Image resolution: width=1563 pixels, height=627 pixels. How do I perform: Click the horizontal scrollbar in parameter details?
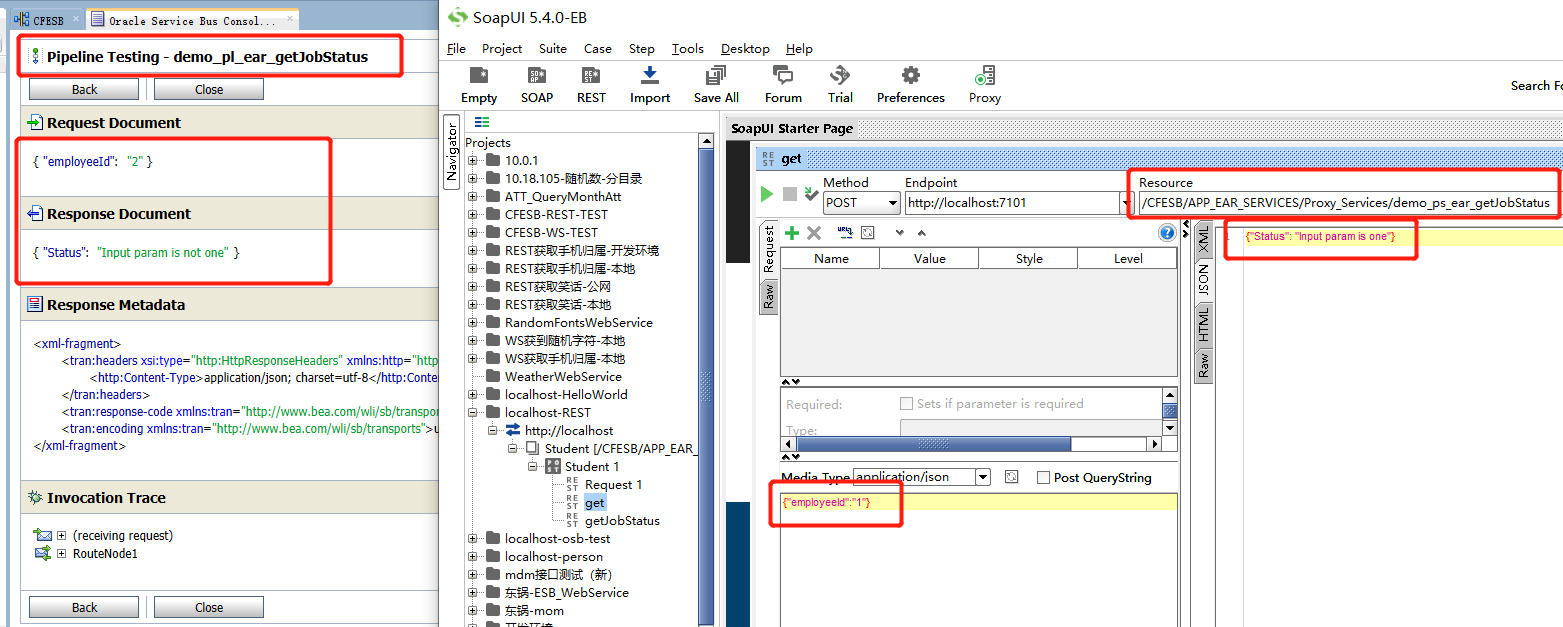click(933, 444)
